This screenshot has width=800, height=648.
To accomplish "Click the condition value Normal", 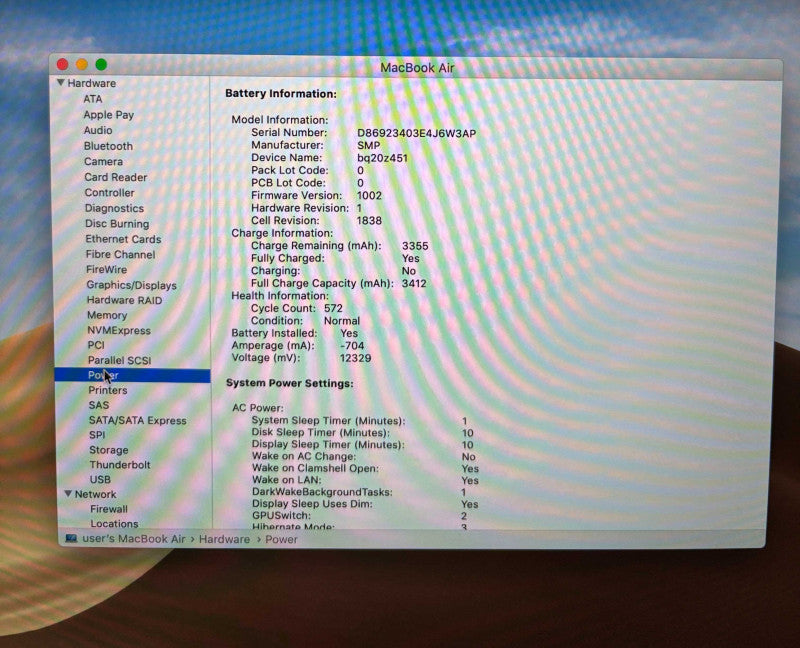I will tap(342, 321).
